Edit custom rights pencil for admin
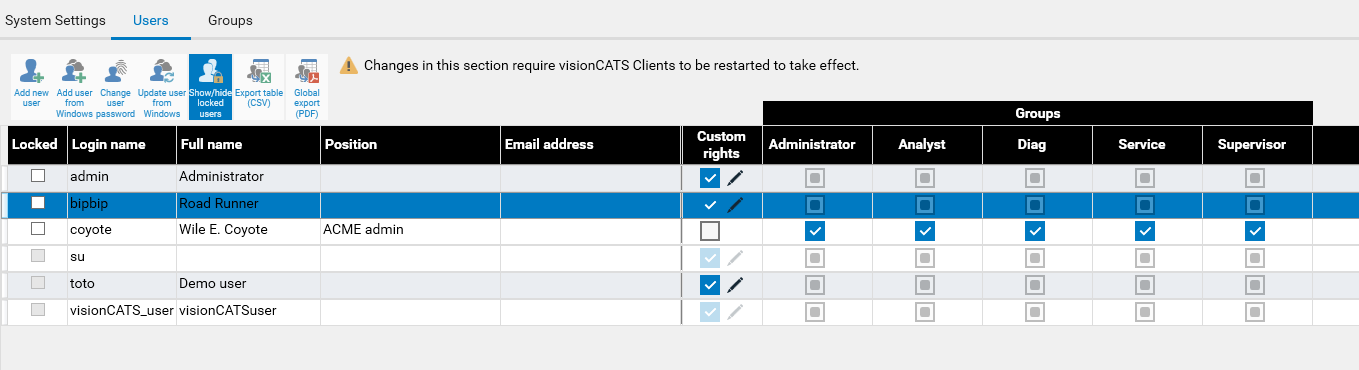 [736, 177]
